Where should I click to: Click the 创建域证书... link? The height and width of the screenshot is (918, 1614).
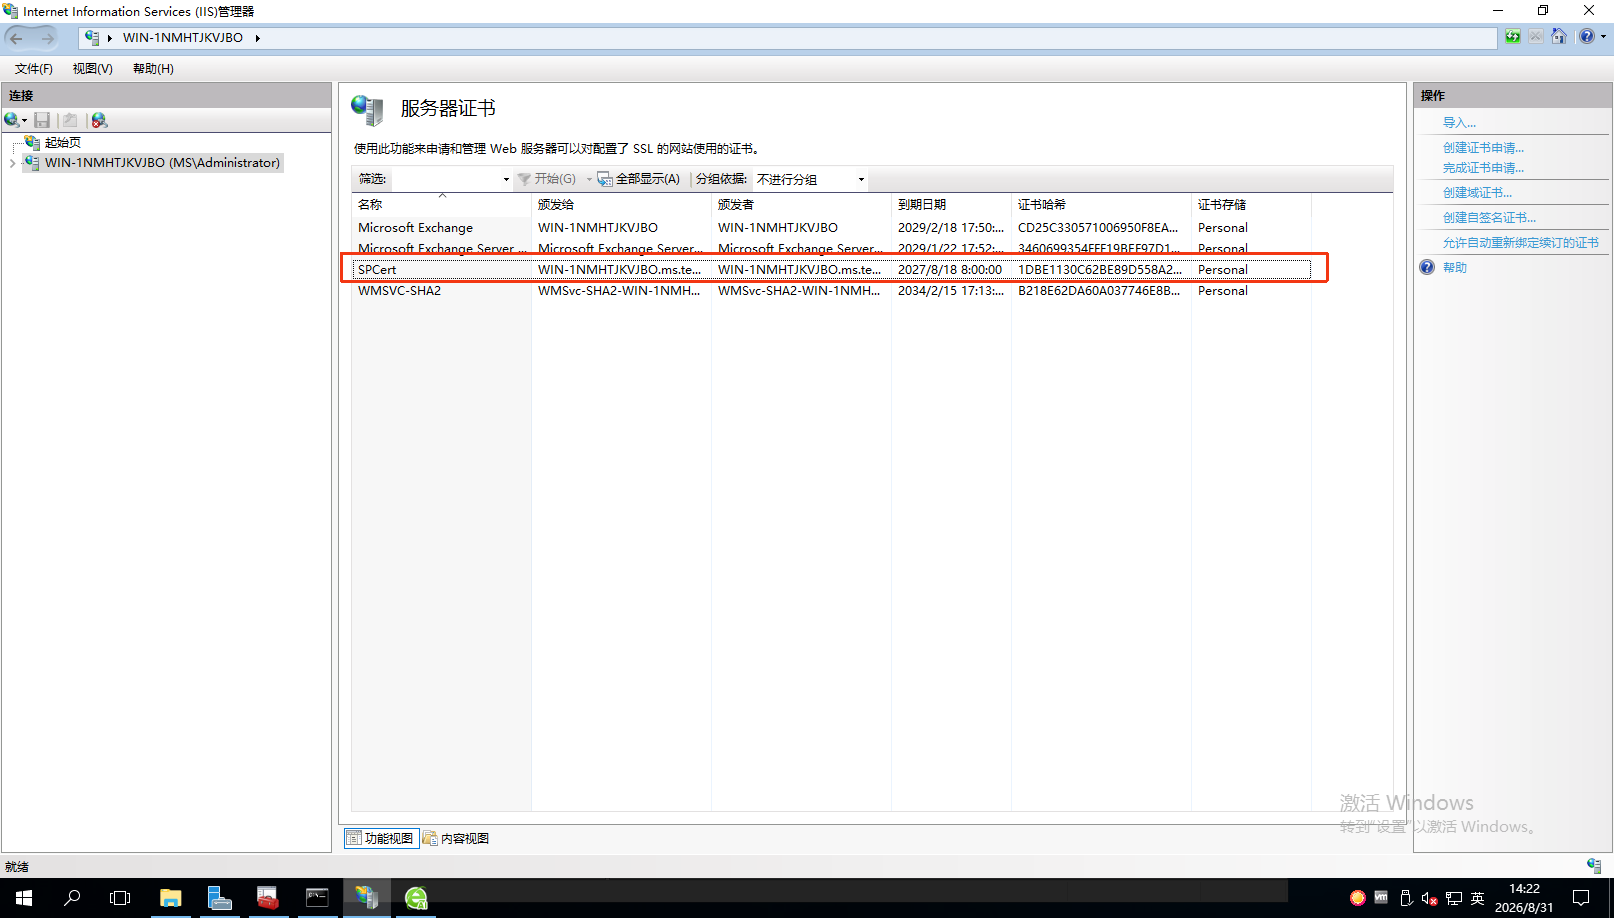click(x=1477, y=193)
